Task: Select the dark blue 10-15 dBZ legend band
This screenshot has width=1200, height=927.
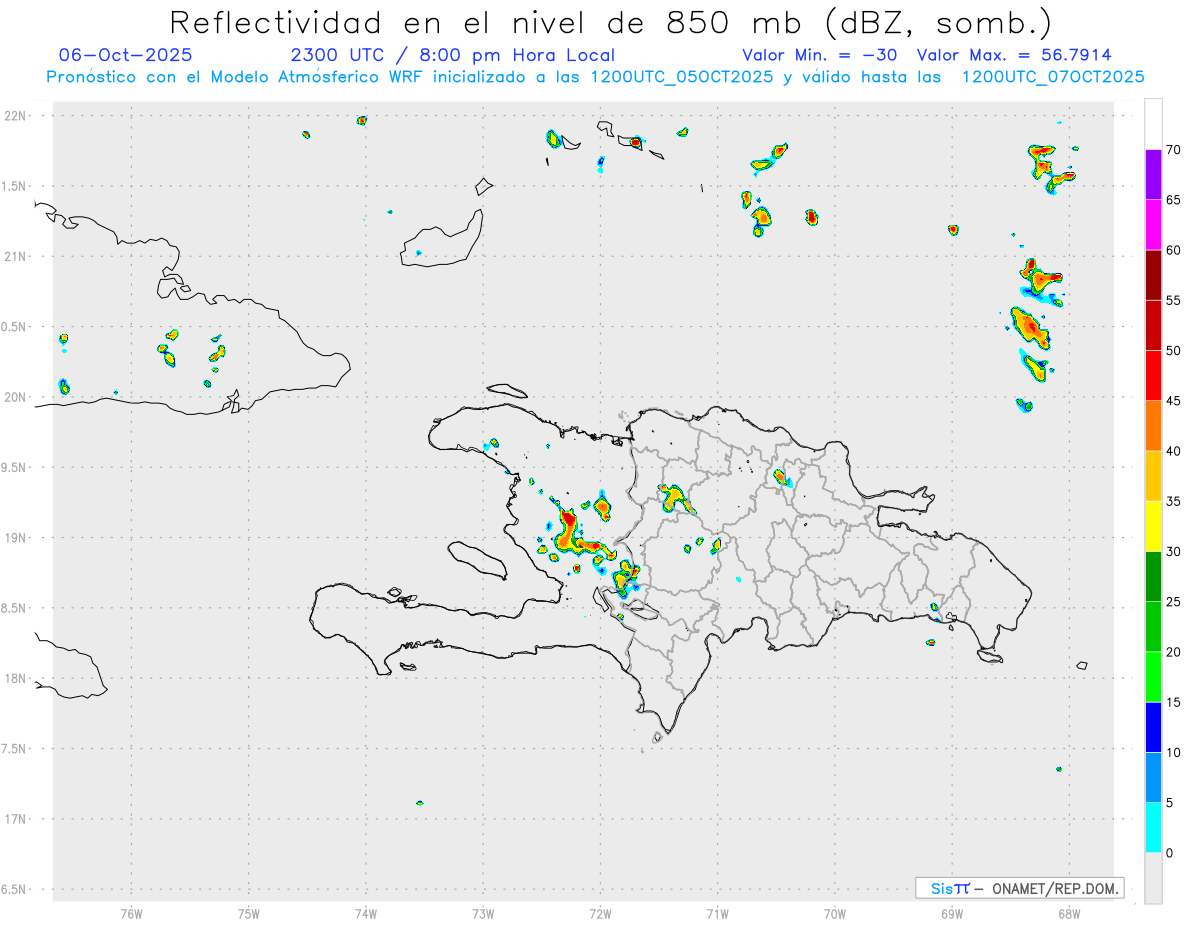Action: pos(1153,727)
